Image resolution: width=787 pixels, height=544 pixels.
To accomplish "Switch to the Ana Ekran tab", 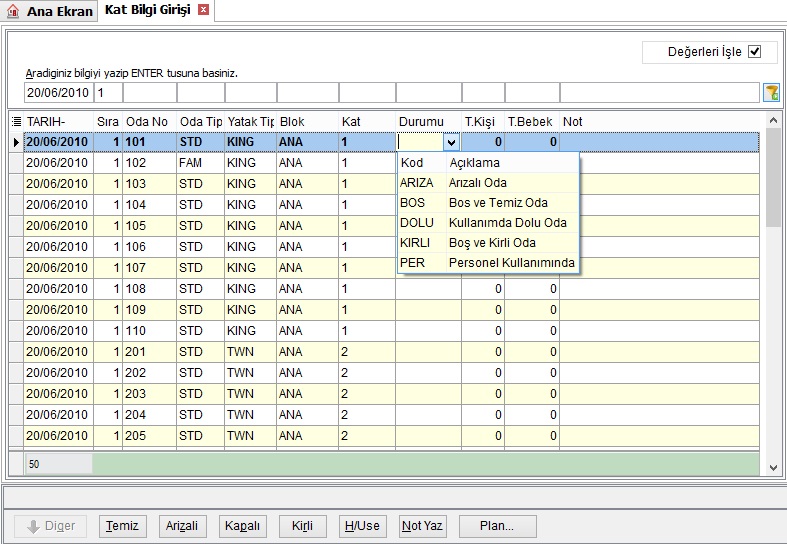I will 50,11.
